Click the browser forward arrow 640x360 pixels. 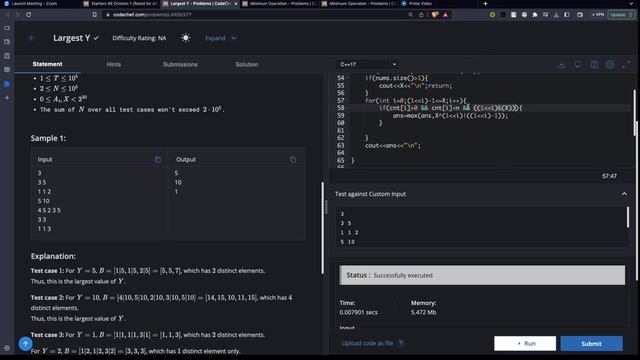(17, 15)
